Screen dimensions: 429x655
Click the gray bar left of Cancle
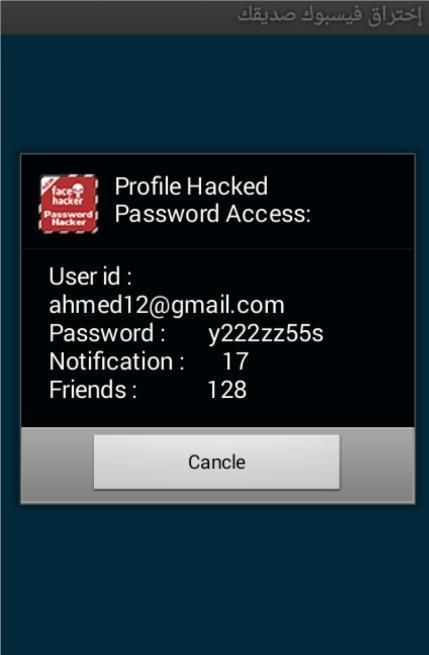(x=57, y=465)
